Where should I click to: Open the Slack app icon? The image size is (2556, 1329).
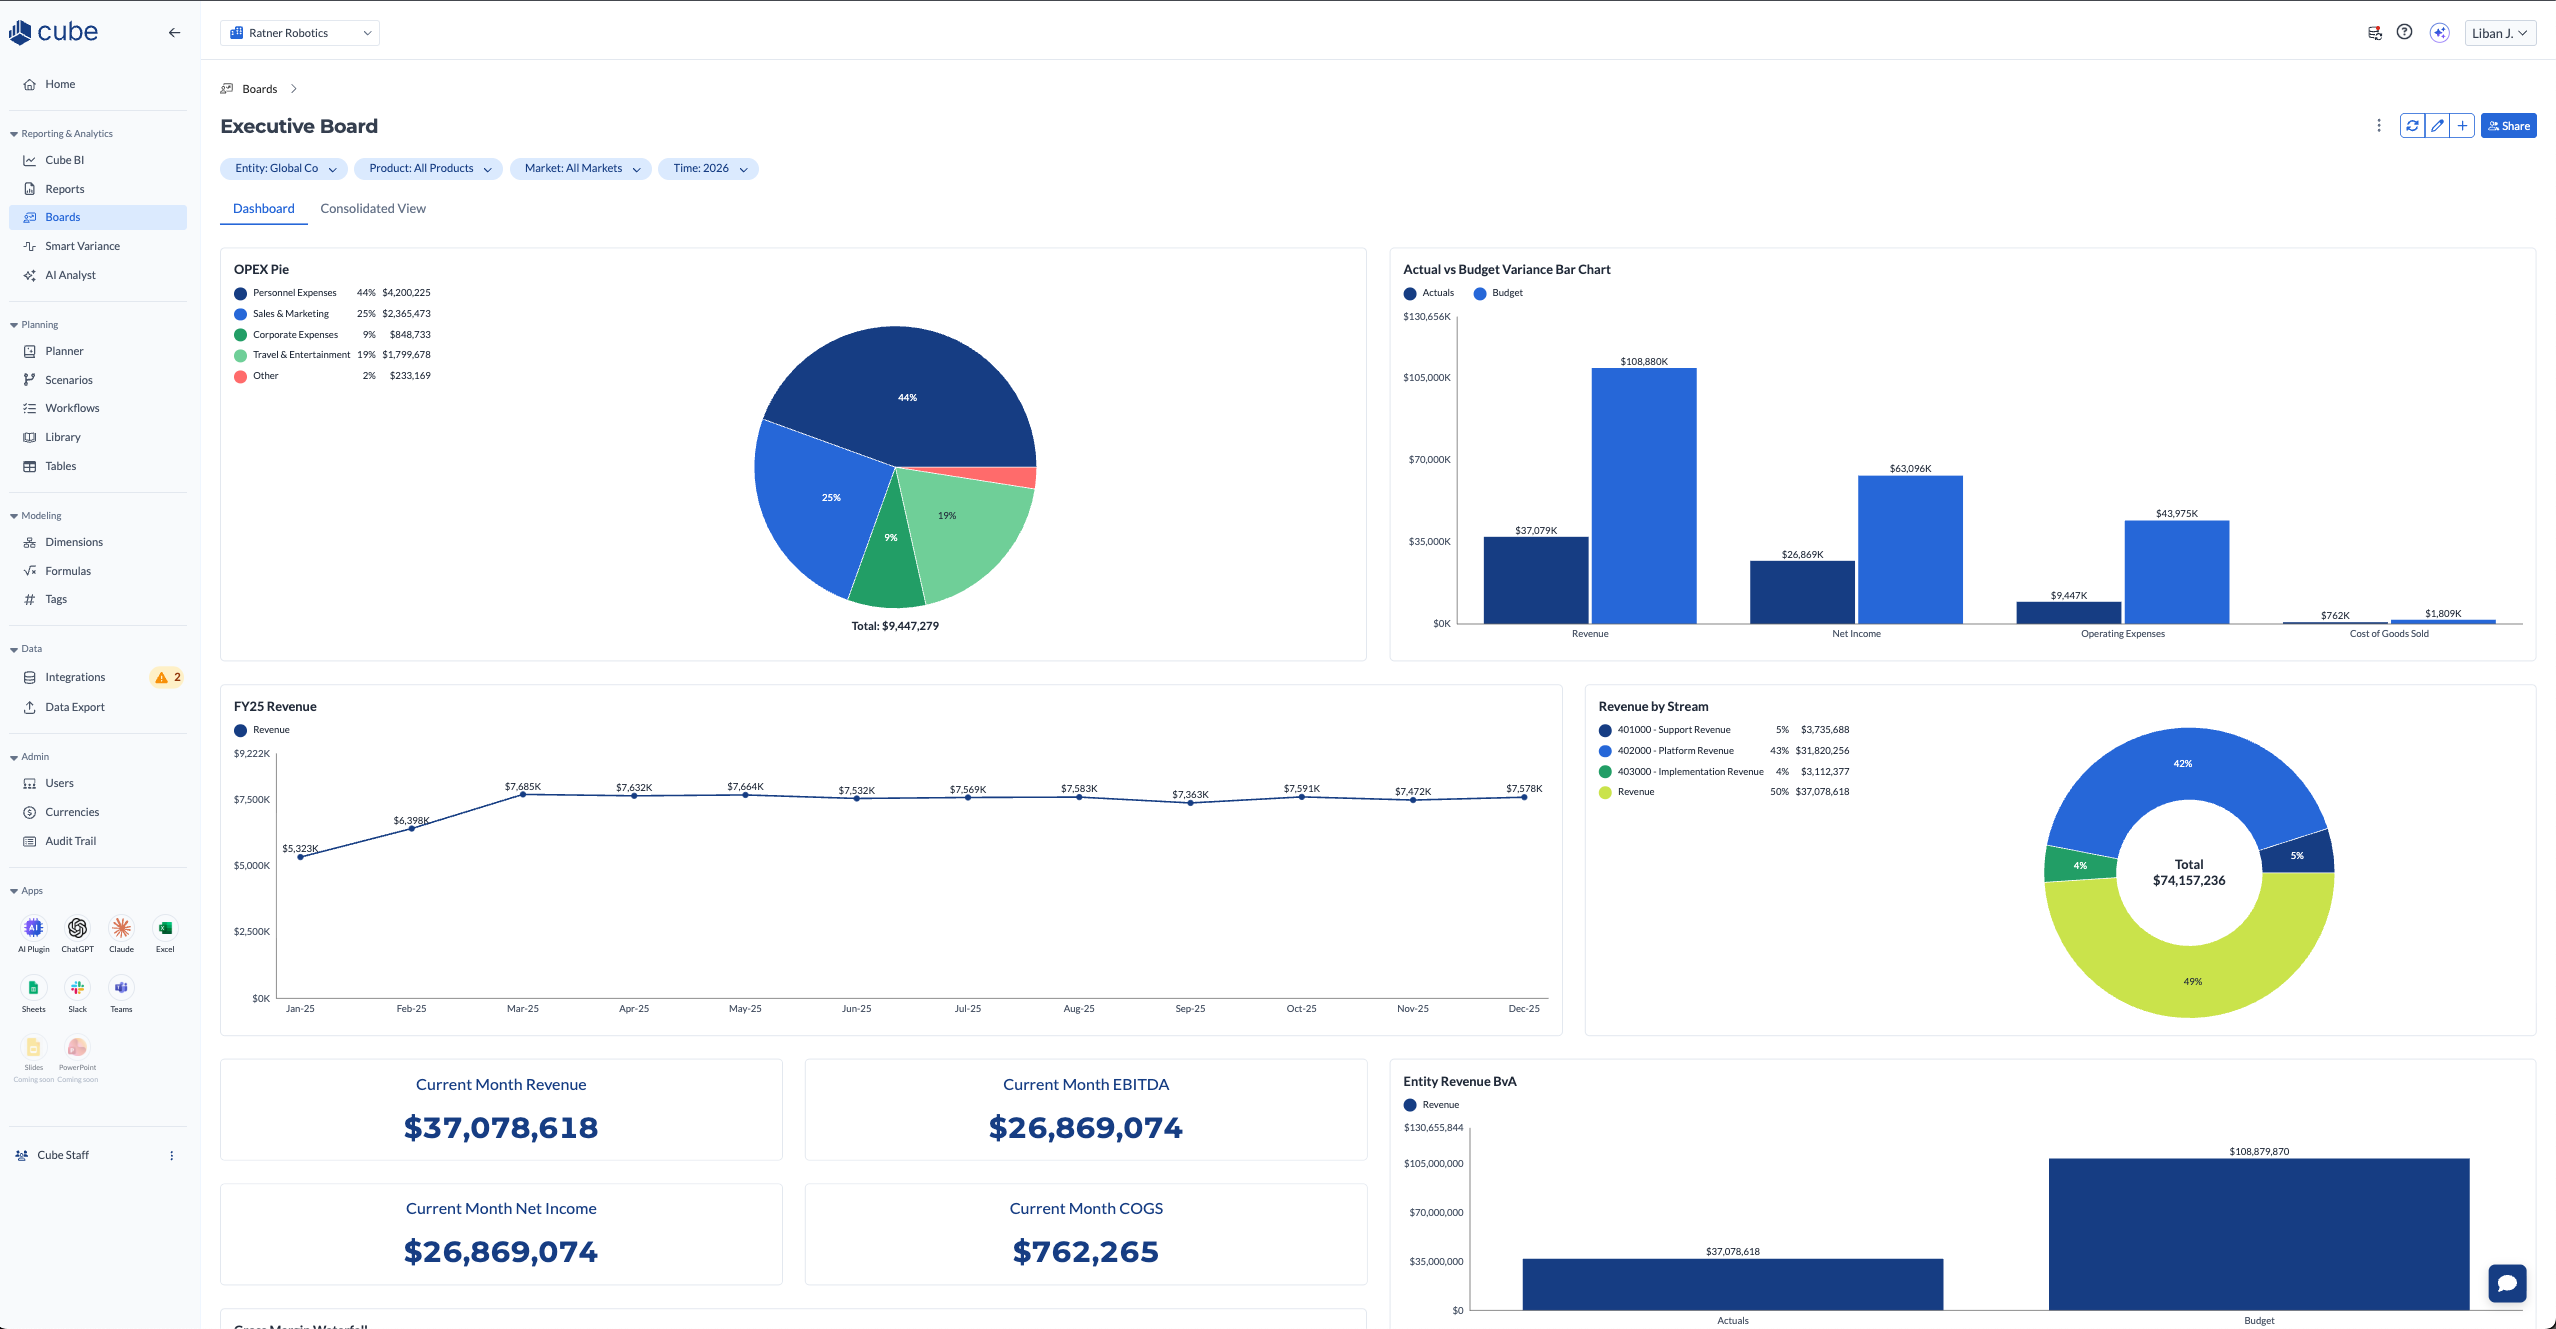pyautogui.click(x=77, y=987)
